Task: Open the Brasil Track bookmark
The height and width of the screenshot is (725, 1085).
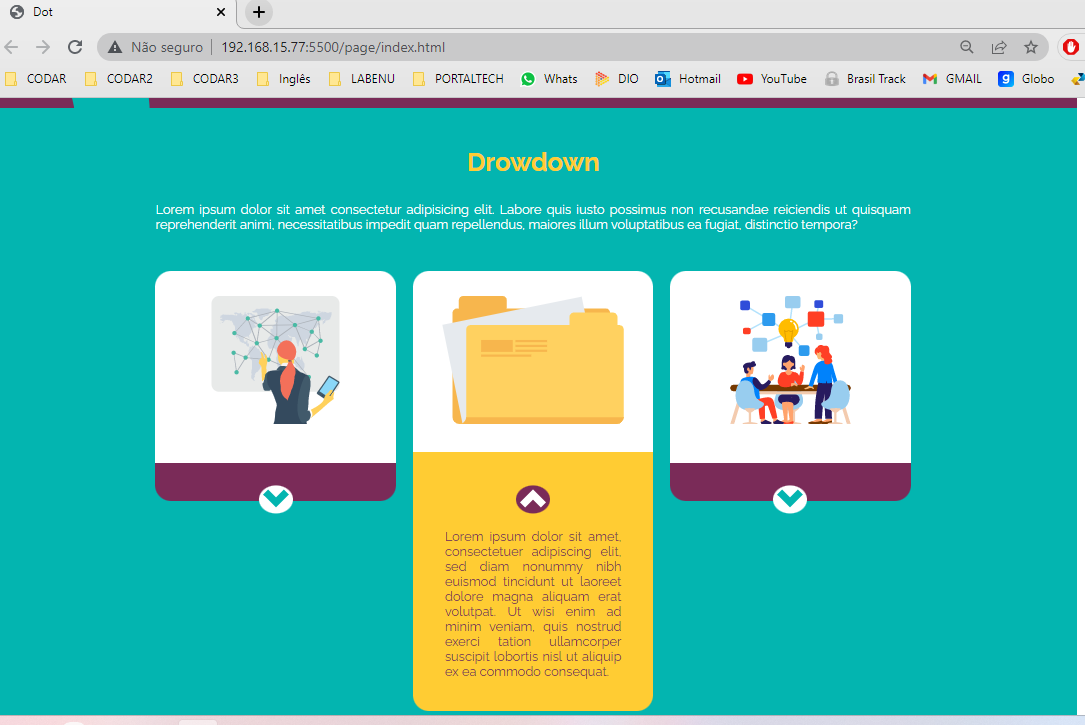Action: point(865,79)
